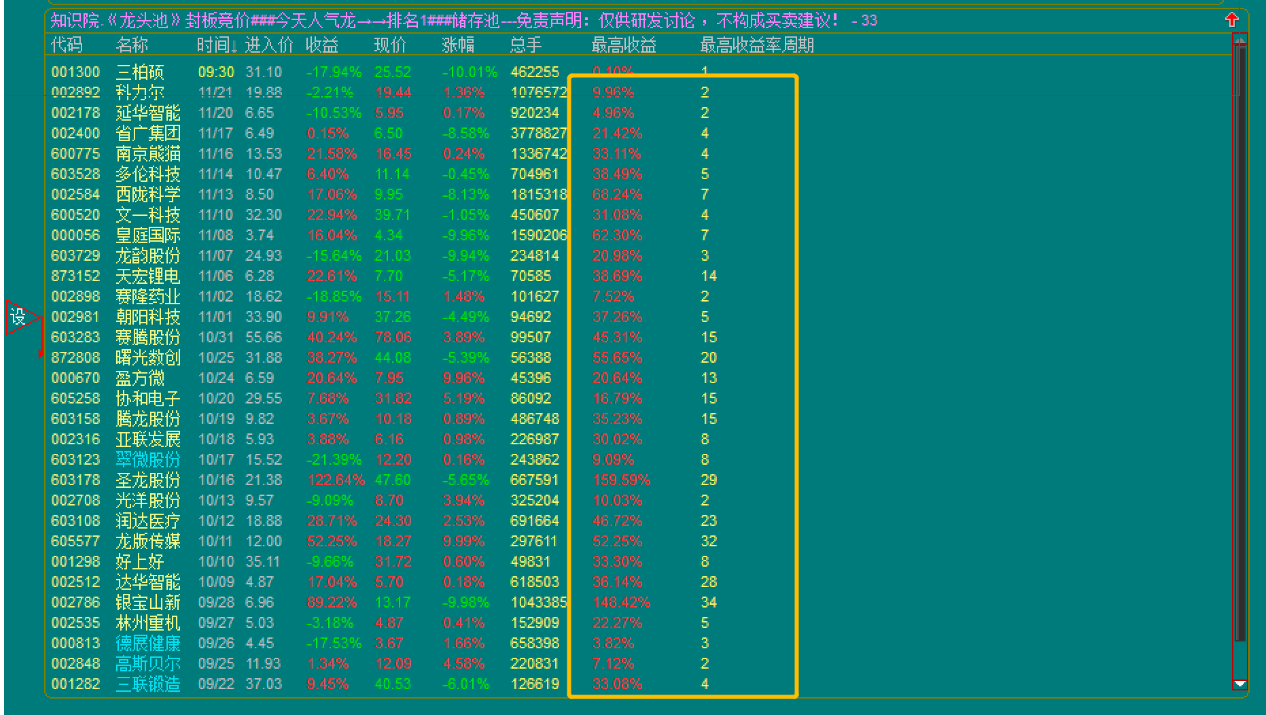Sort by 进入价 column header

[x=269, y=45]
